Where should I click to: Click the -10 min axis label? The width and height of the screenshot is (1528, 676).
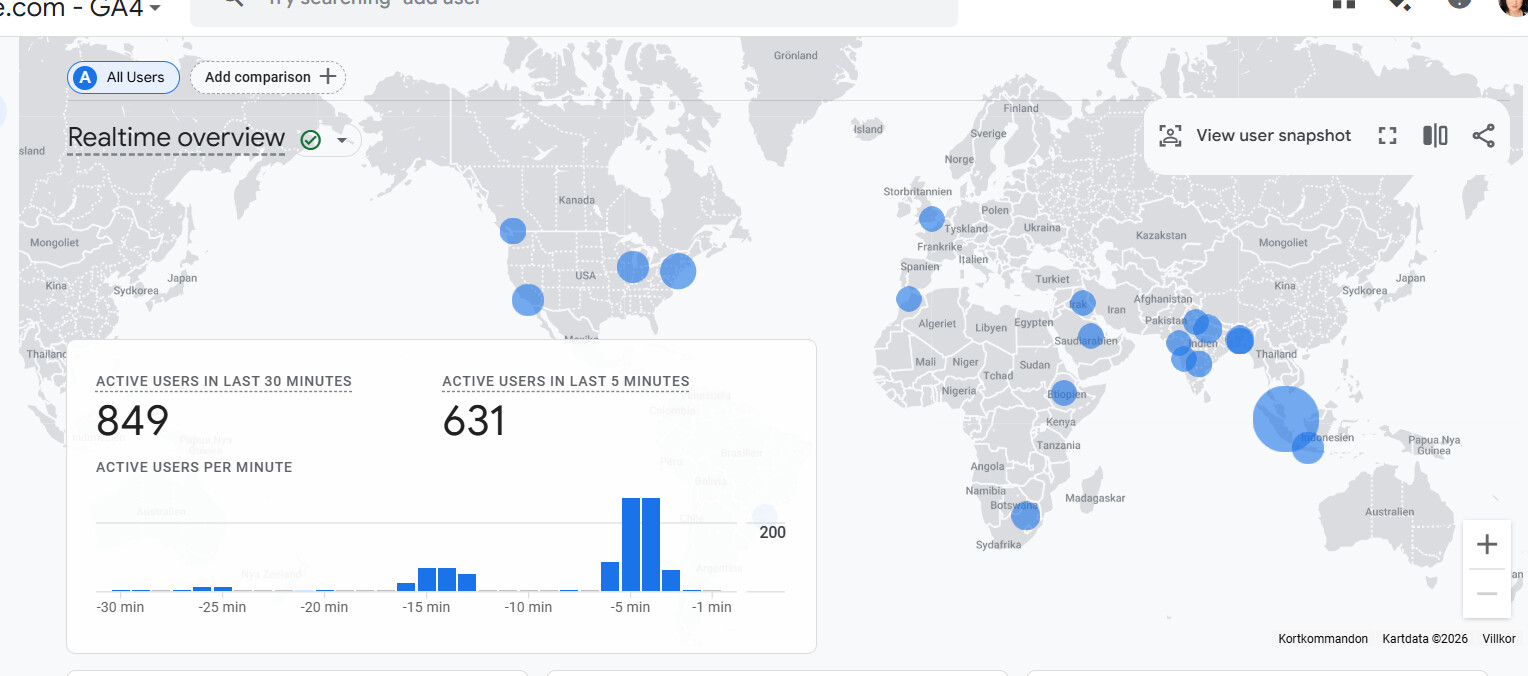click(x=528, y=607)
